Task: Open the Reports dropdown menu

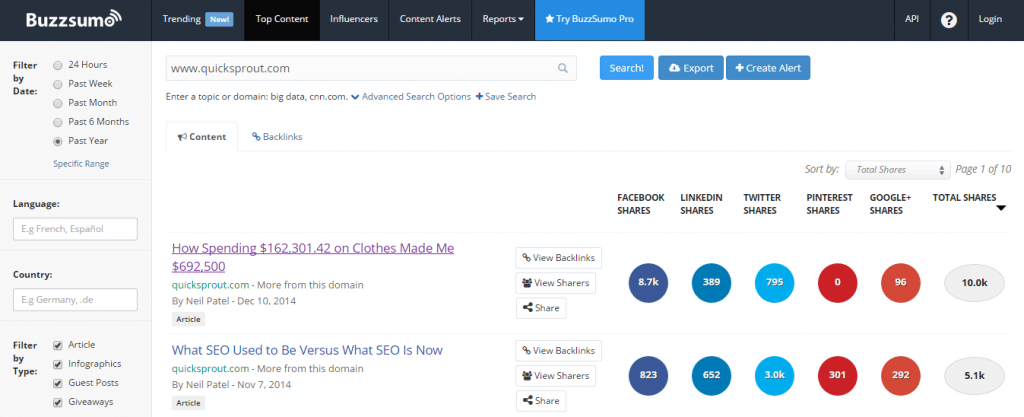Action: [x=503, y=20]
